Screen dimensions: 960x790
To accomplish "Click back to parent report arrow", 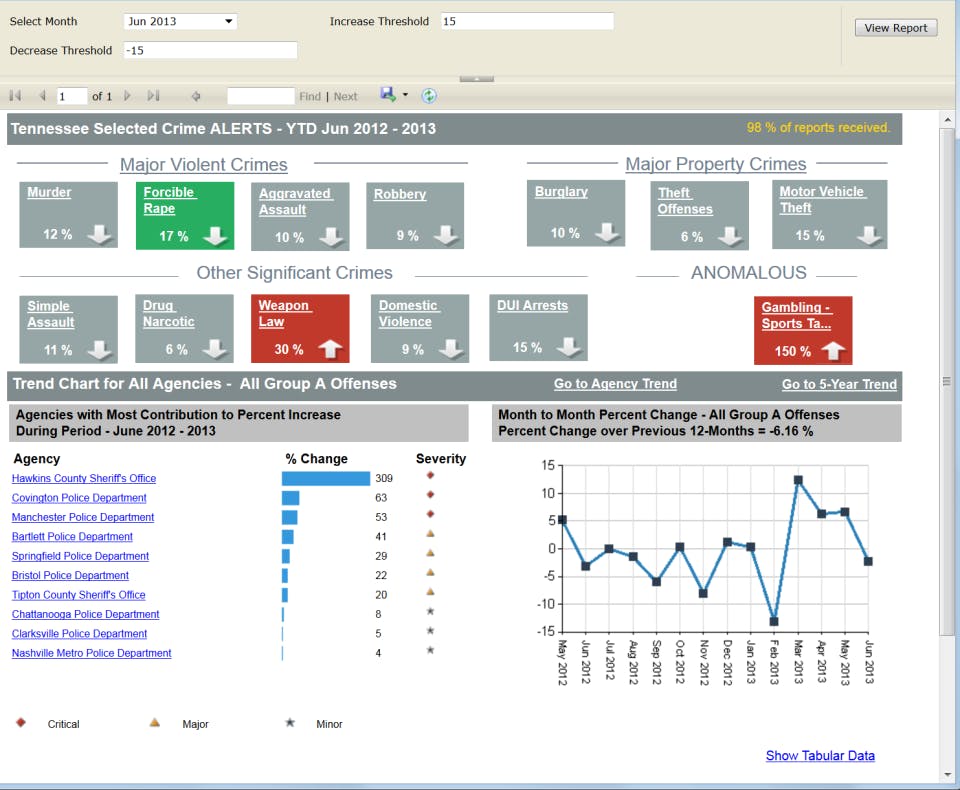I will 196,96.
